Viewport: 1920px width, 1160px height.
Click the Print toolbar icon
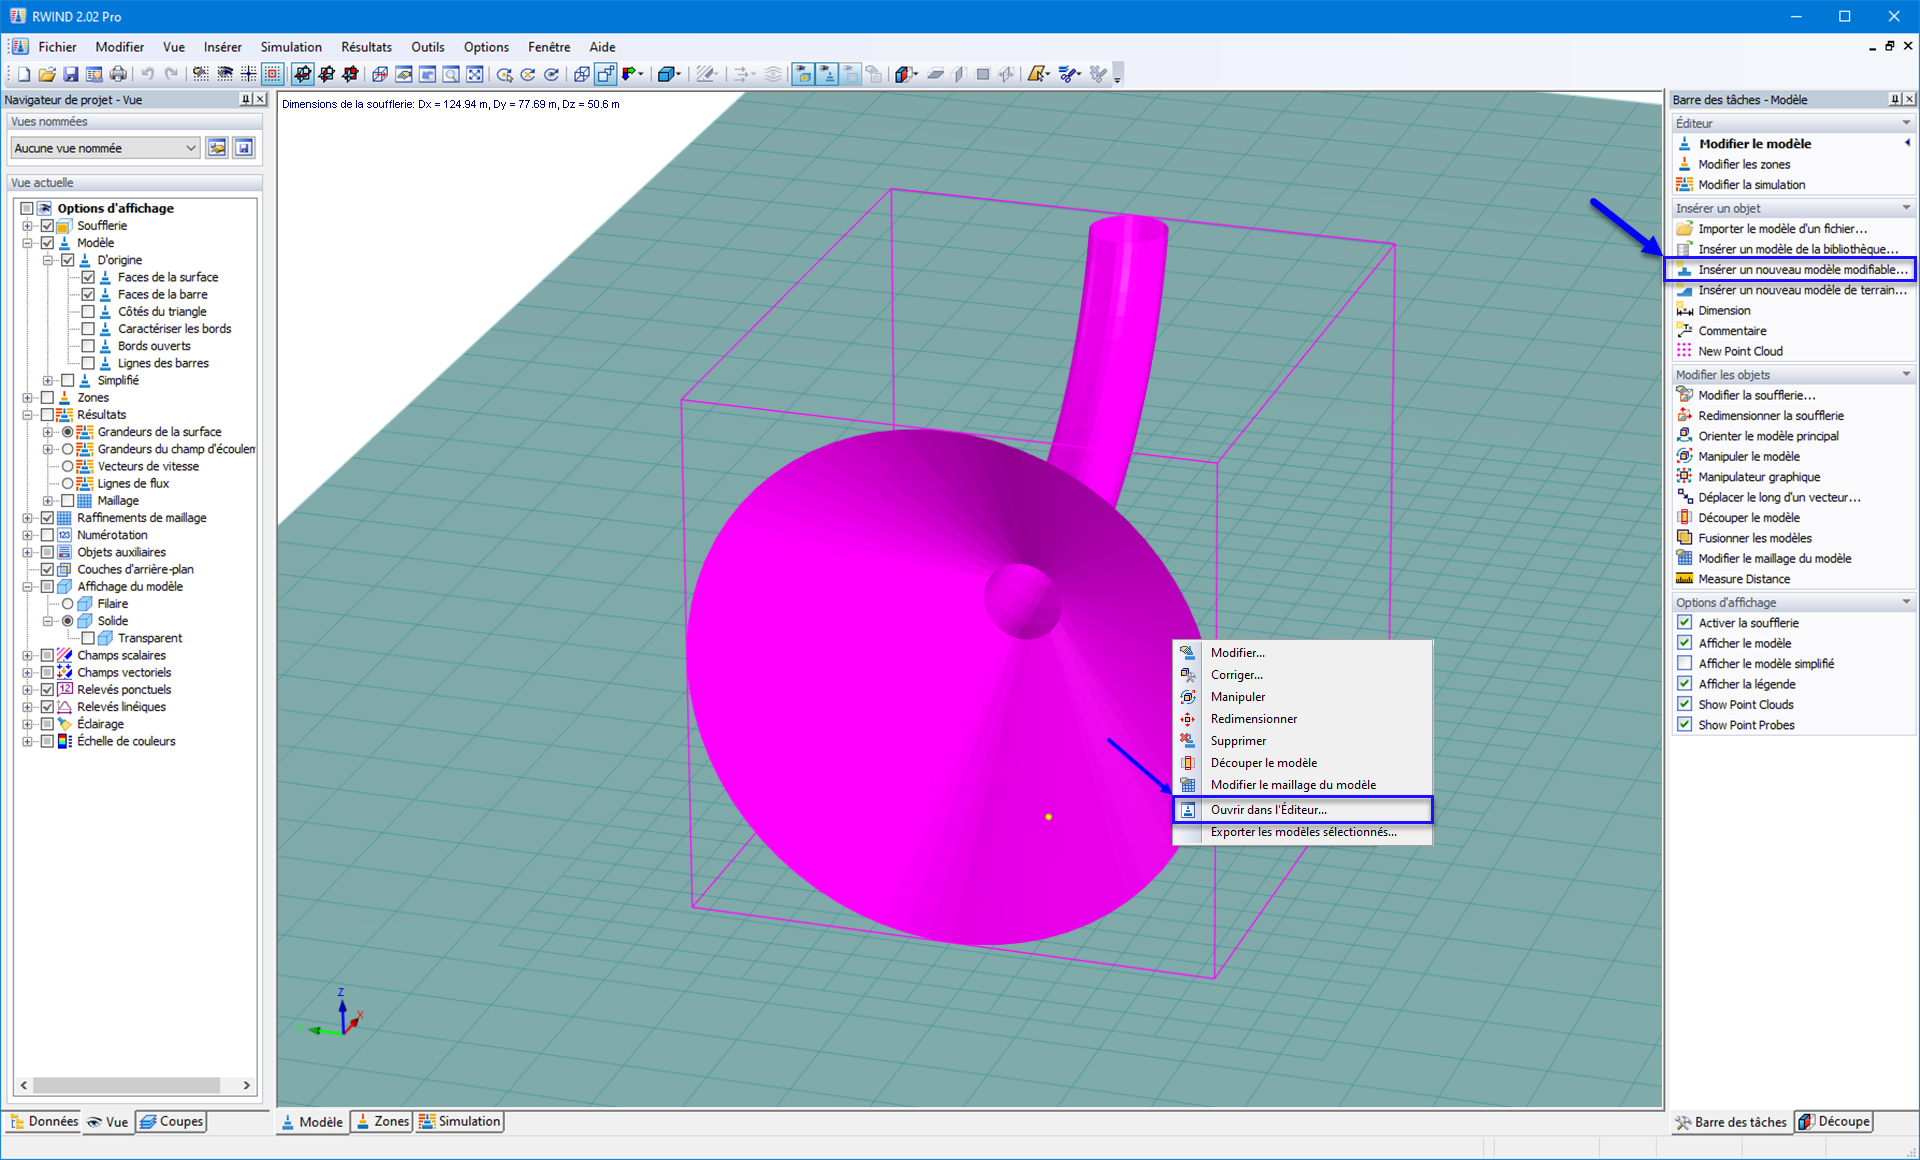point(118,74)
